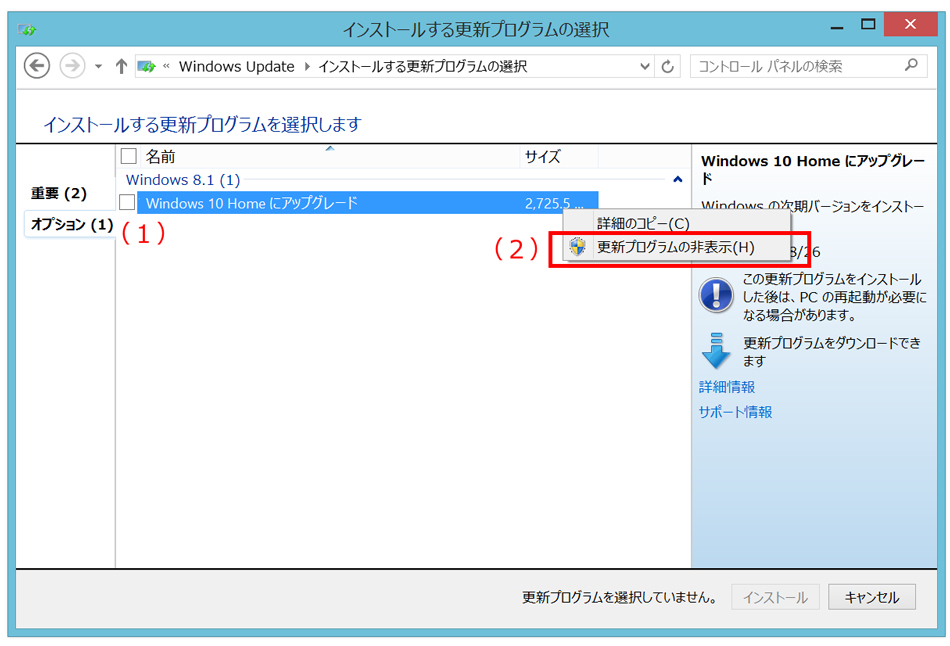Viewport: 950px width, 646px height.
Task: Maximize the window
Action: (x=868, y=25)
